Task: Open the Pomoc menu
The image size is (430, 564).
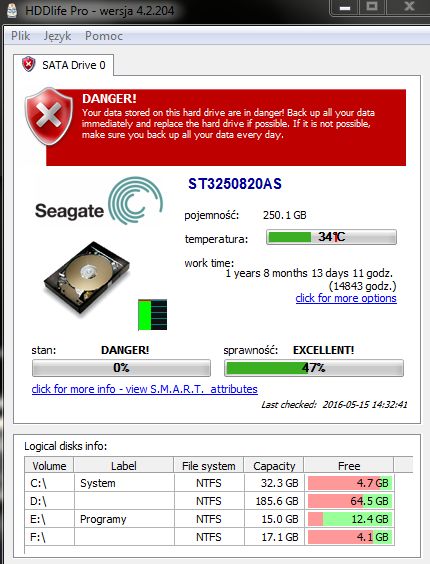Action: click(x=104, y=36)
